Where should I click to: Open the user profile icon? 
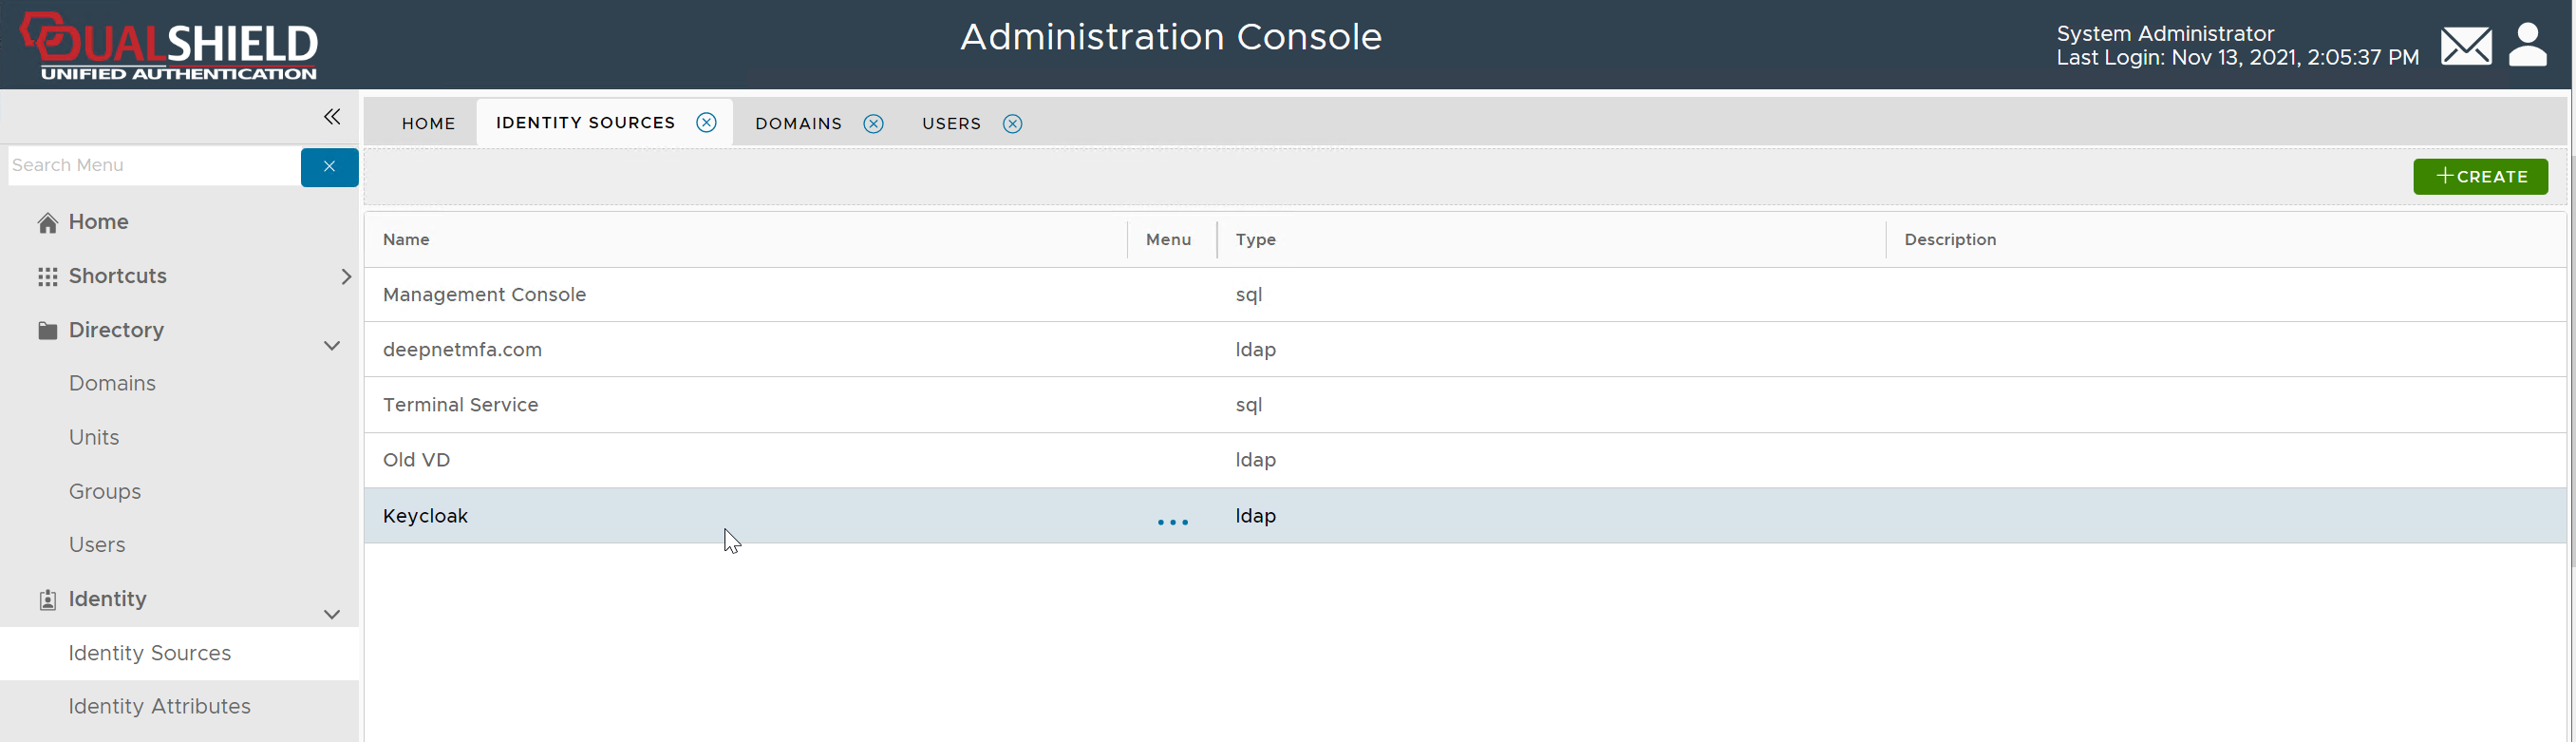tap(2527, 46)
